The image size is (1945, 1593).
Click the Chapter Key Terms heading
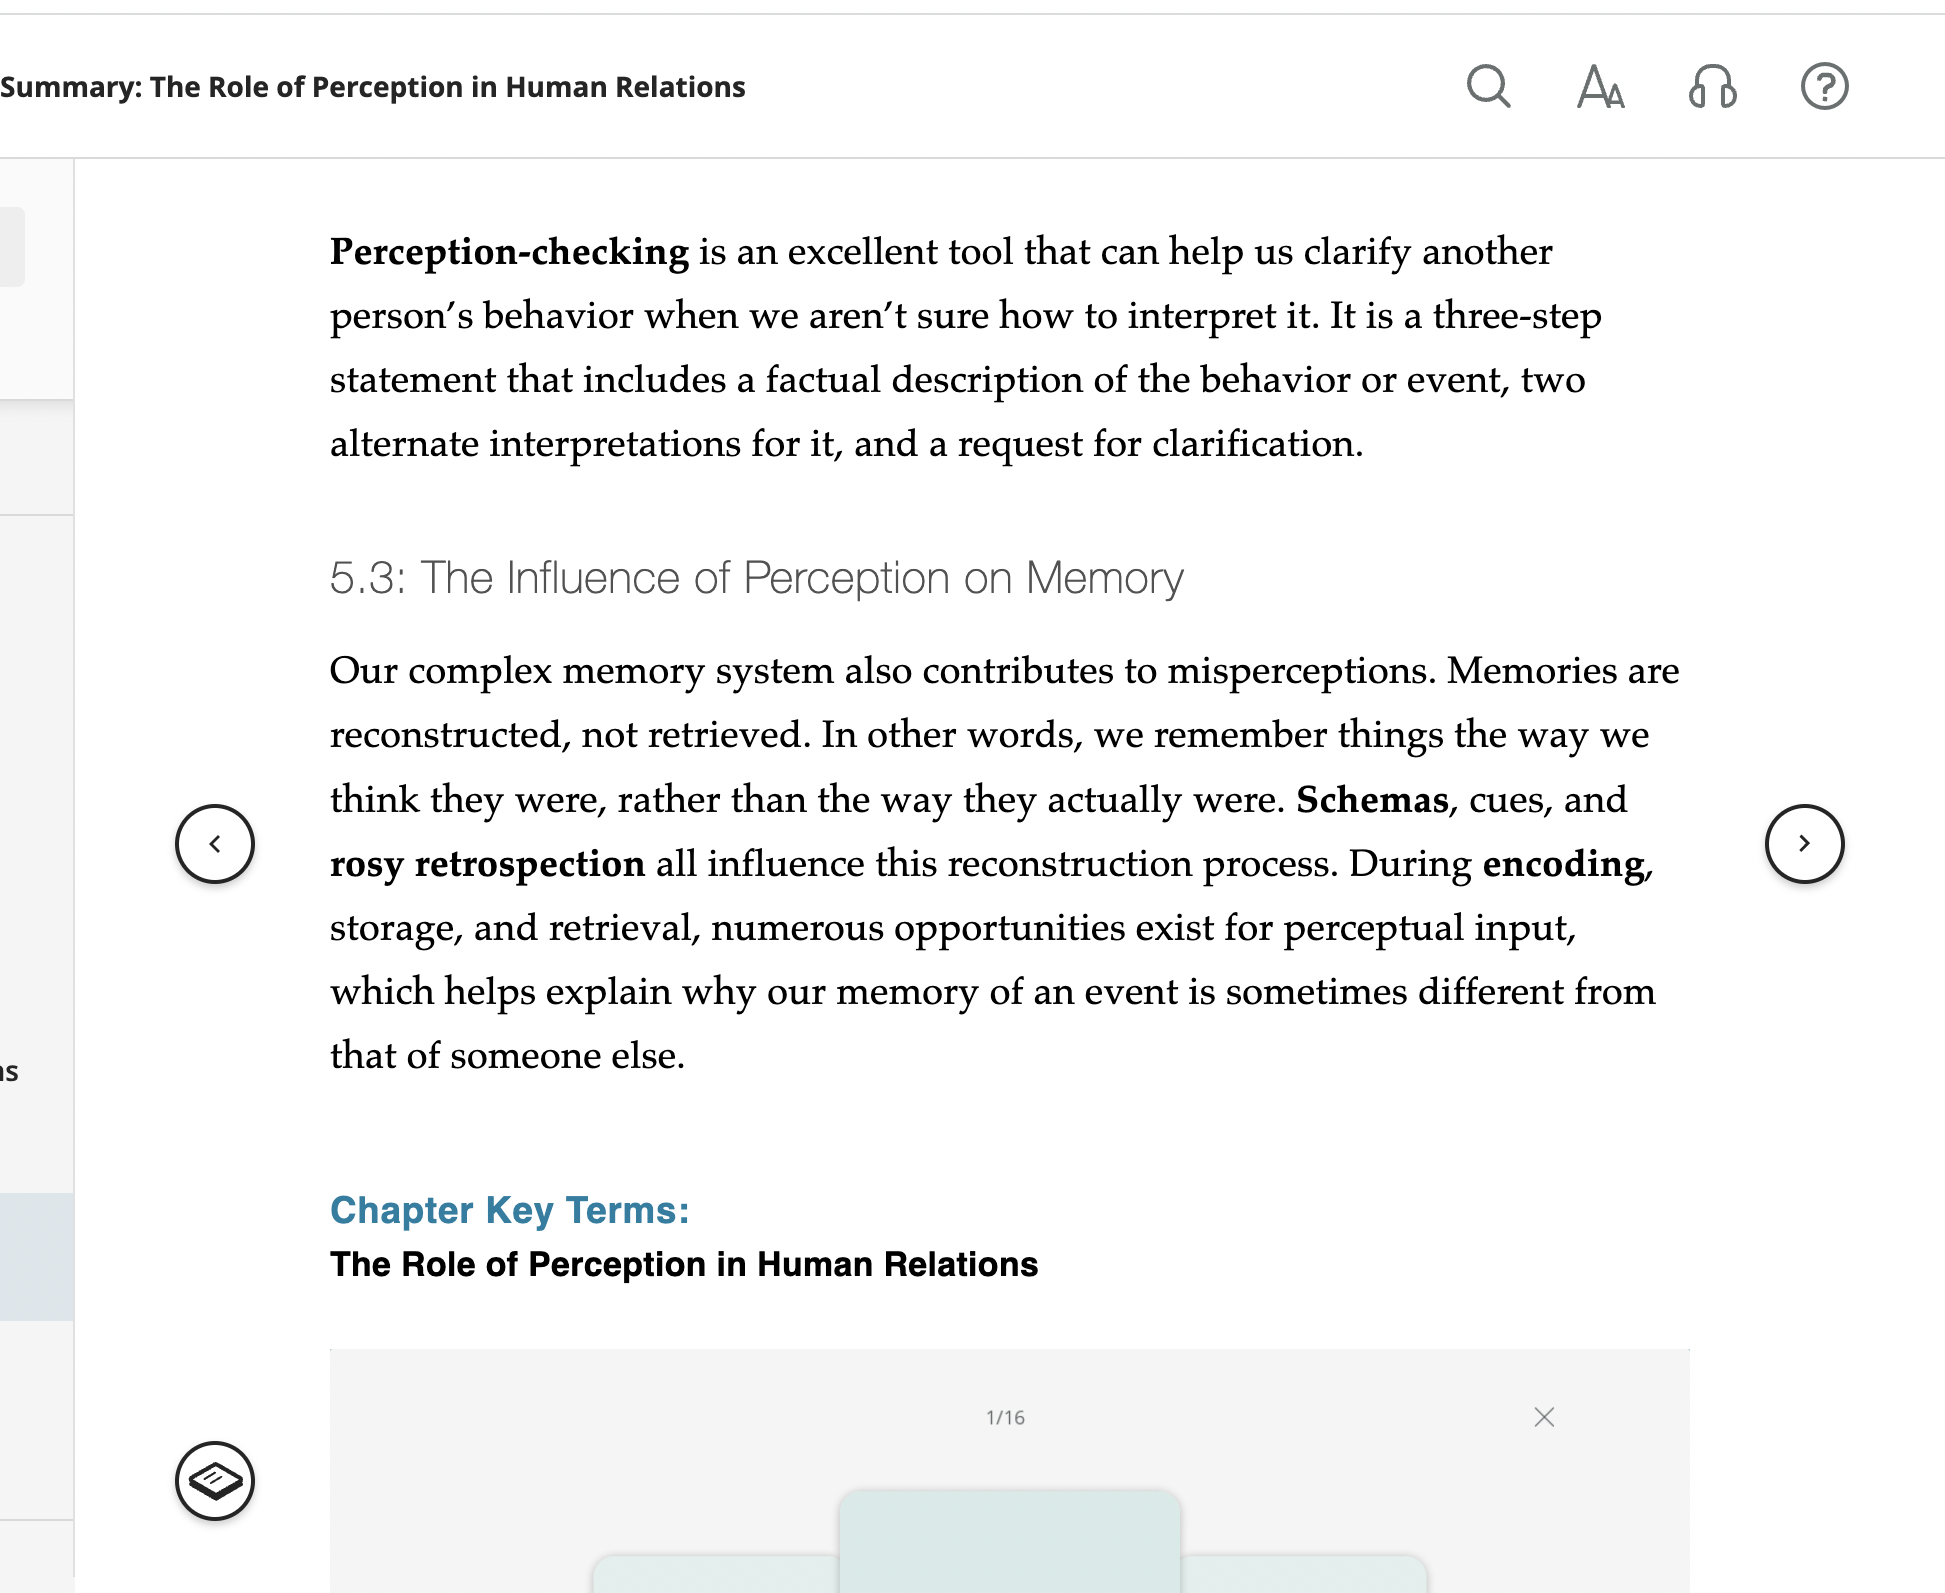point(509,1210)
